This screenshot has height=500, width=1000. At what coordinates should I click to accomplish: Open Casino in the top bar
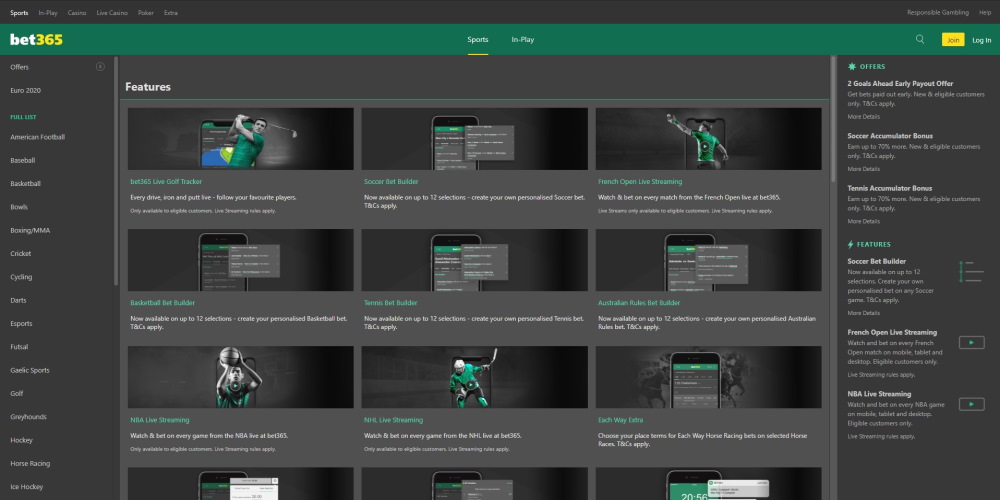[77, 13]
